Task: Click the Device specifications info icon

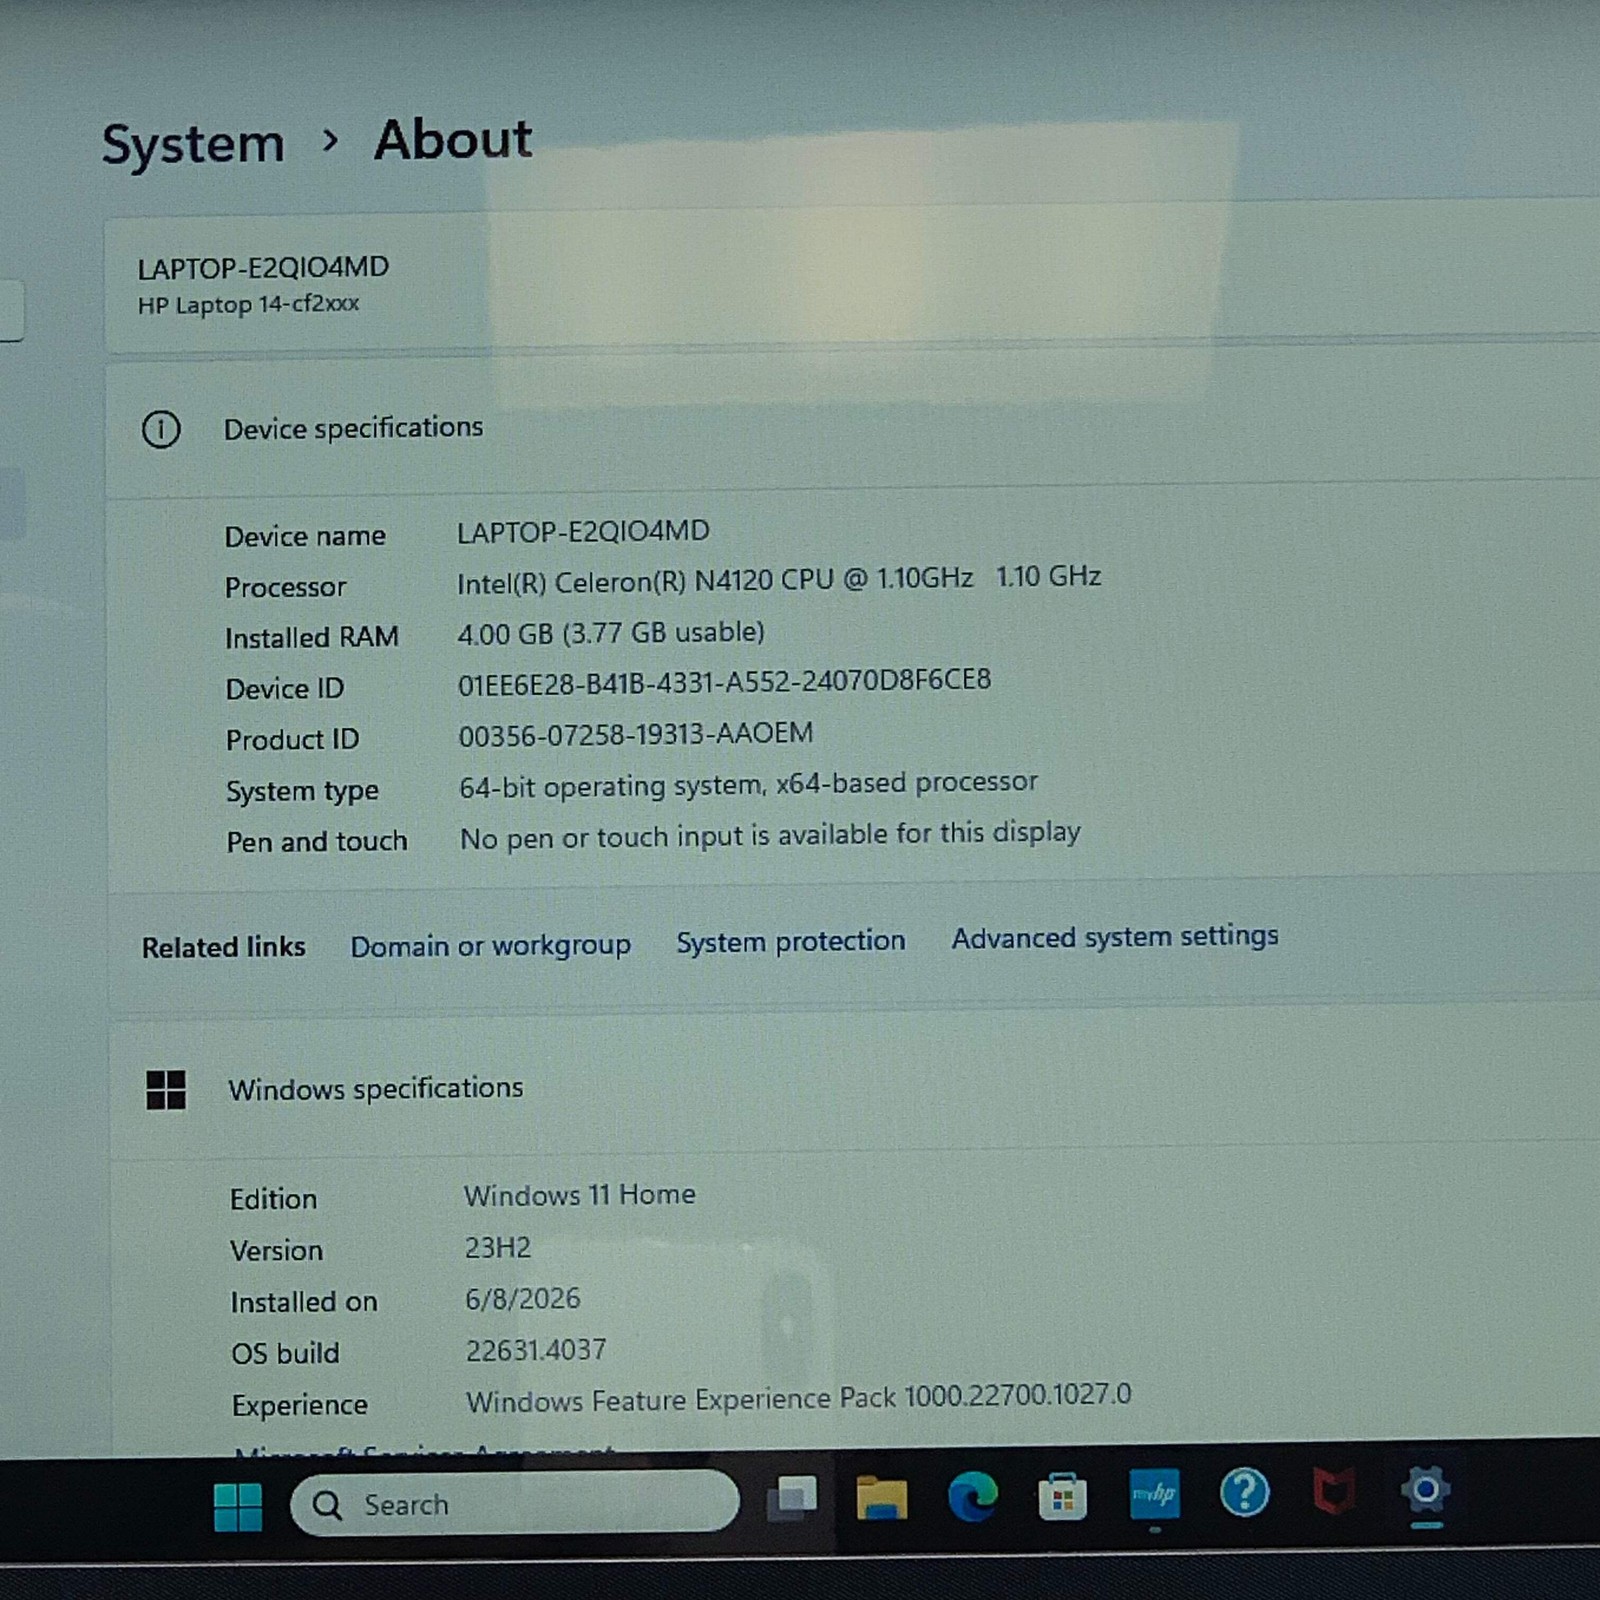Action: [161, 430]
